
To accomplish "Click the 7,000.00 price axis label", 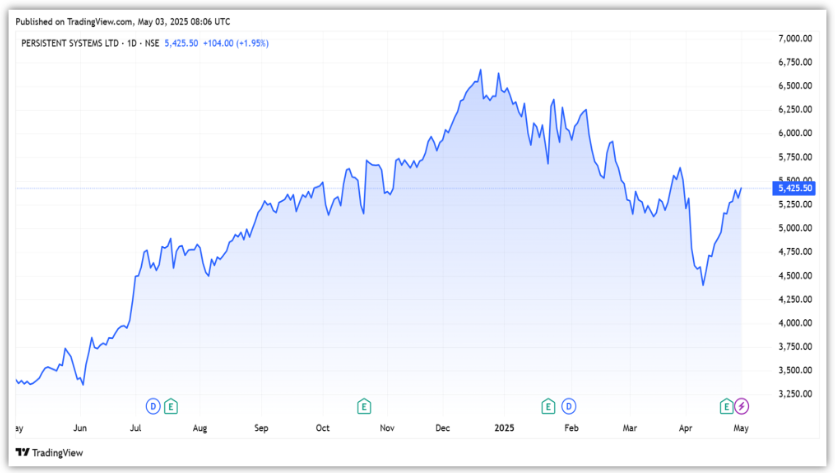I will 794,38.
